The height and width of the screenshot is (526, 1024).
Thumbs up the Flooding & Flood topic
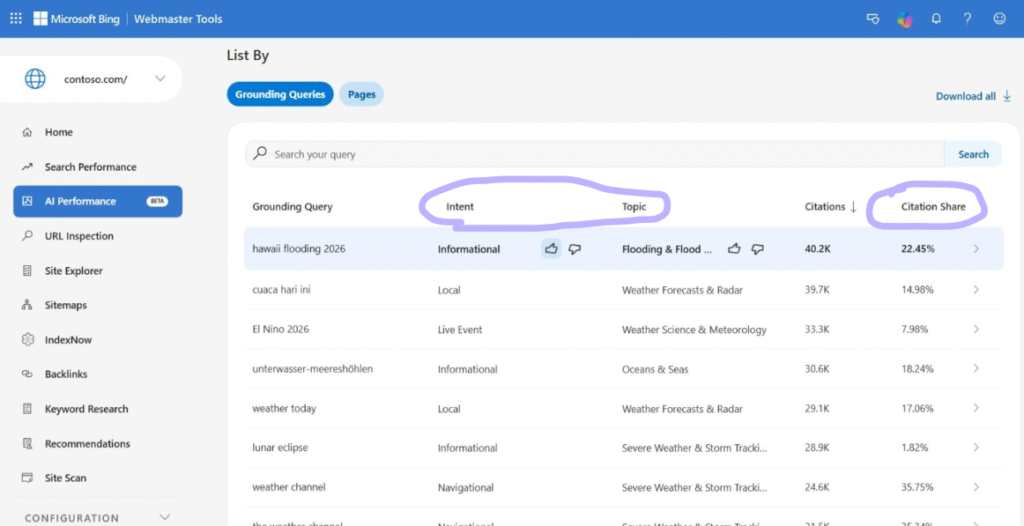click(x=734, y=249)
